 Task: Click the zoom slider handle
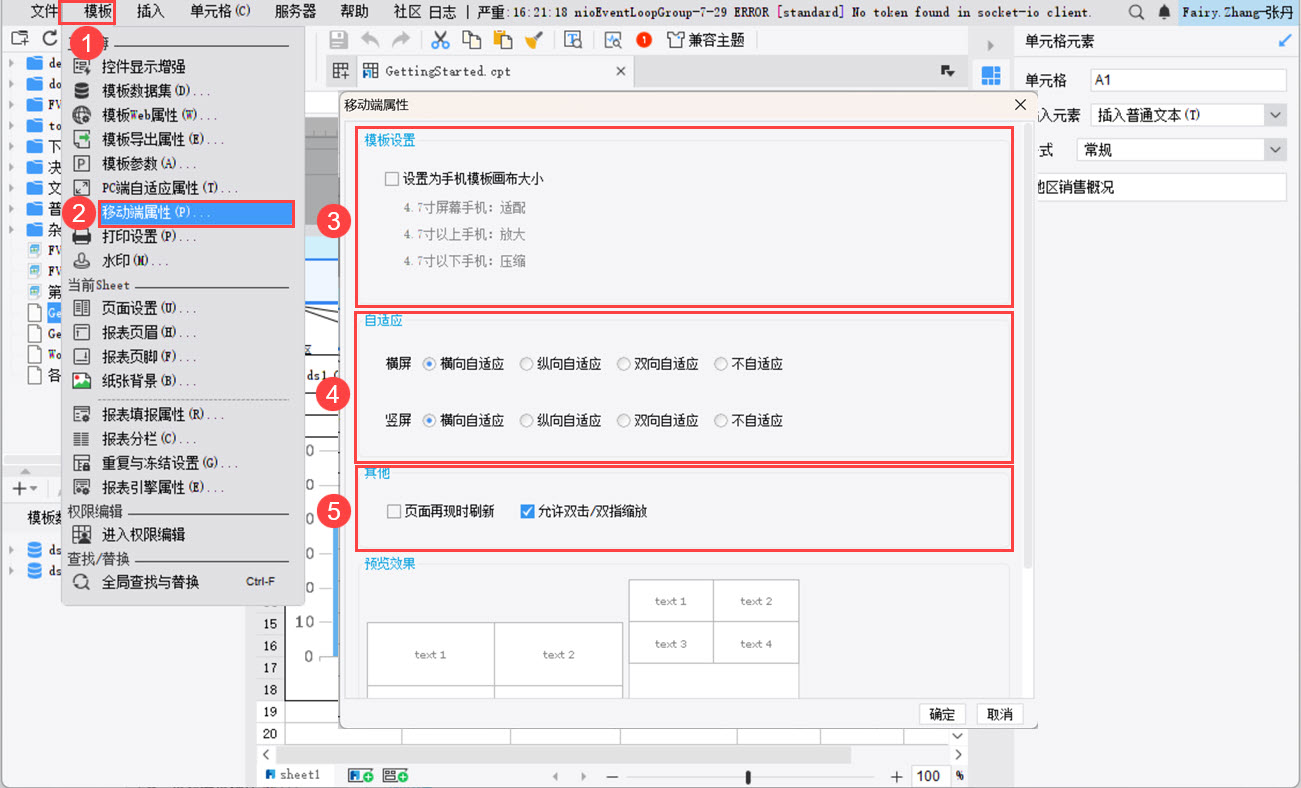click(748, 777)
